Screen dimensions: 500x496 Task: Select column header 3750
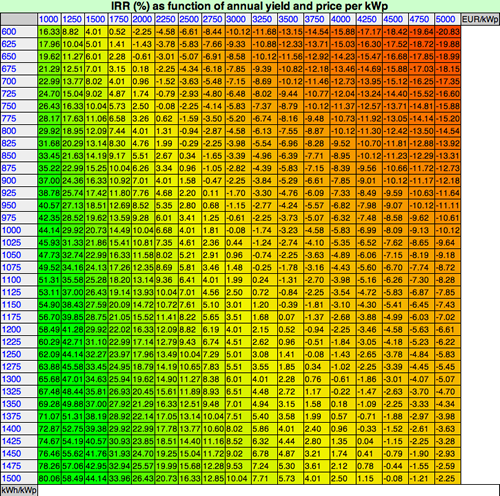pyautogui.click(x=317, y=19)
